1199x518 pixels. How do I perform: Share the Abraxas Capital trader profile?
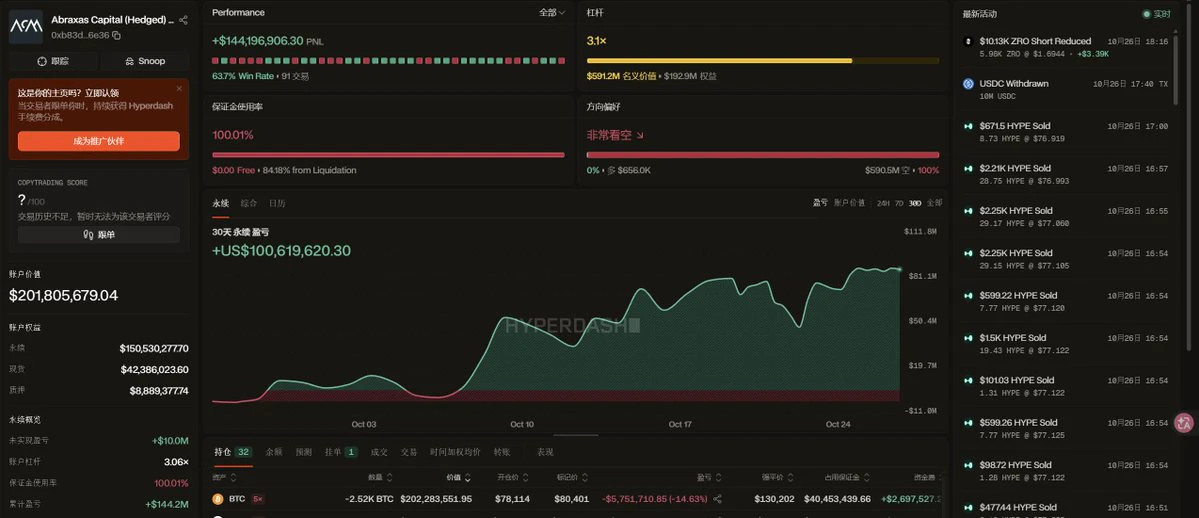click(x=183, y=21)
